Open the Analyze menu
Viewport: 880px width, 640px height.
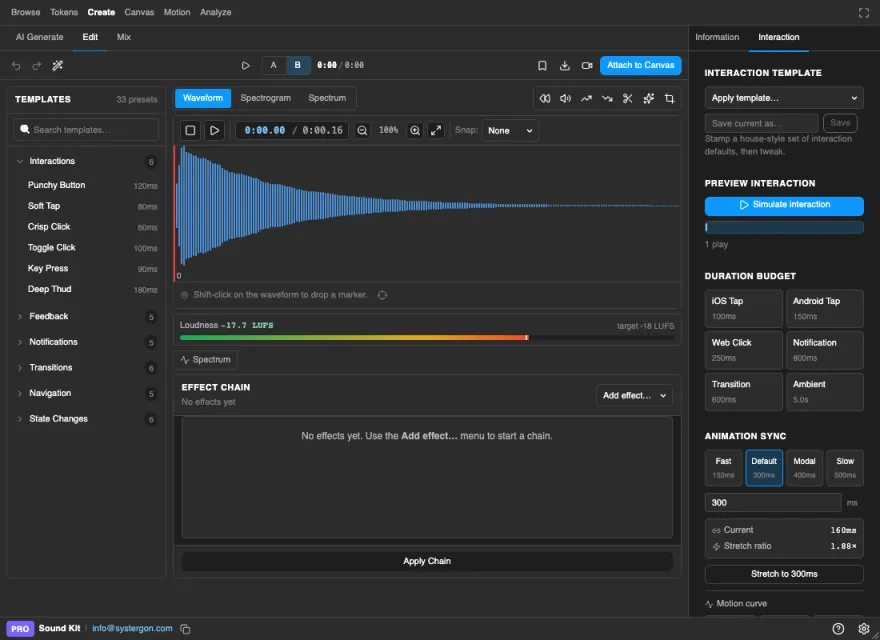216,12
